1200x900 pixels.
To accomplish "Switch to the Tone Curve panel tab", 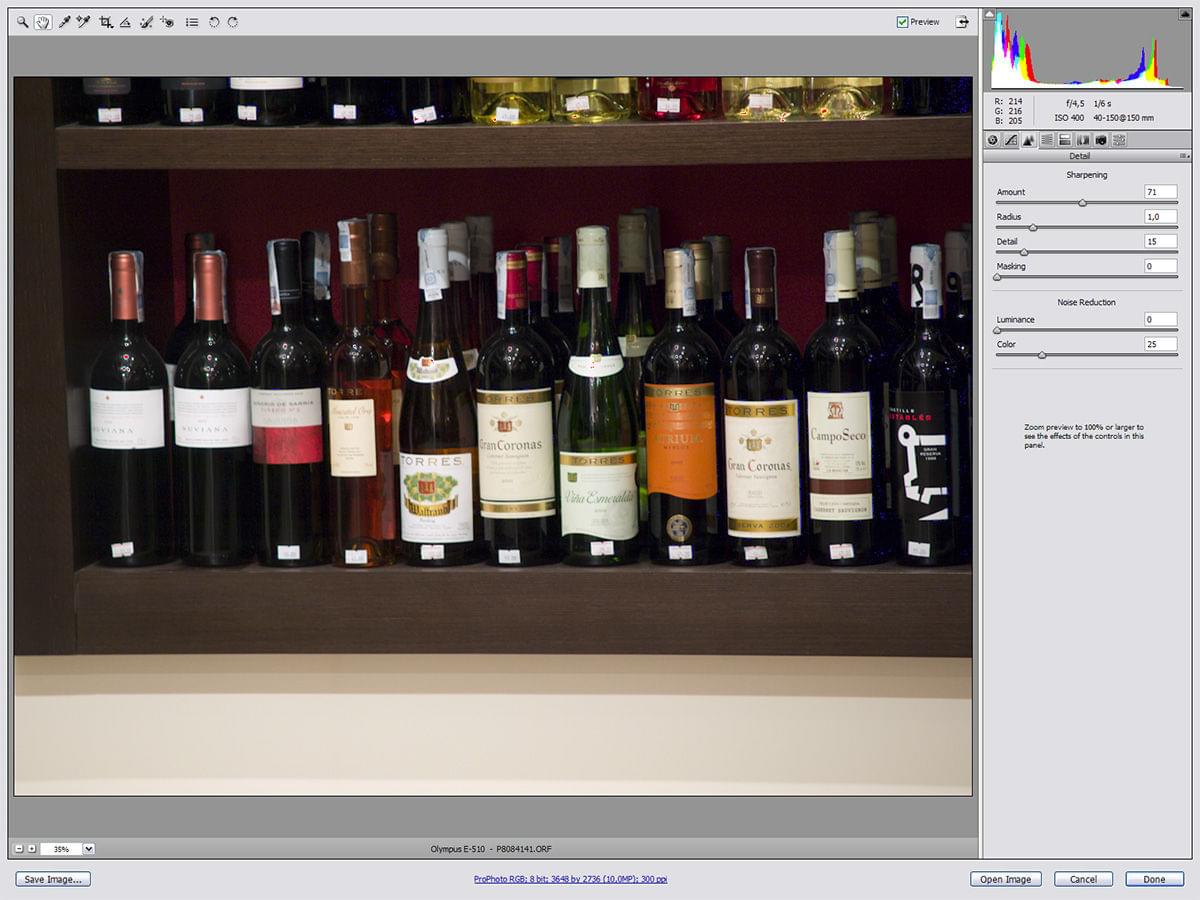I will (1011, 140).
